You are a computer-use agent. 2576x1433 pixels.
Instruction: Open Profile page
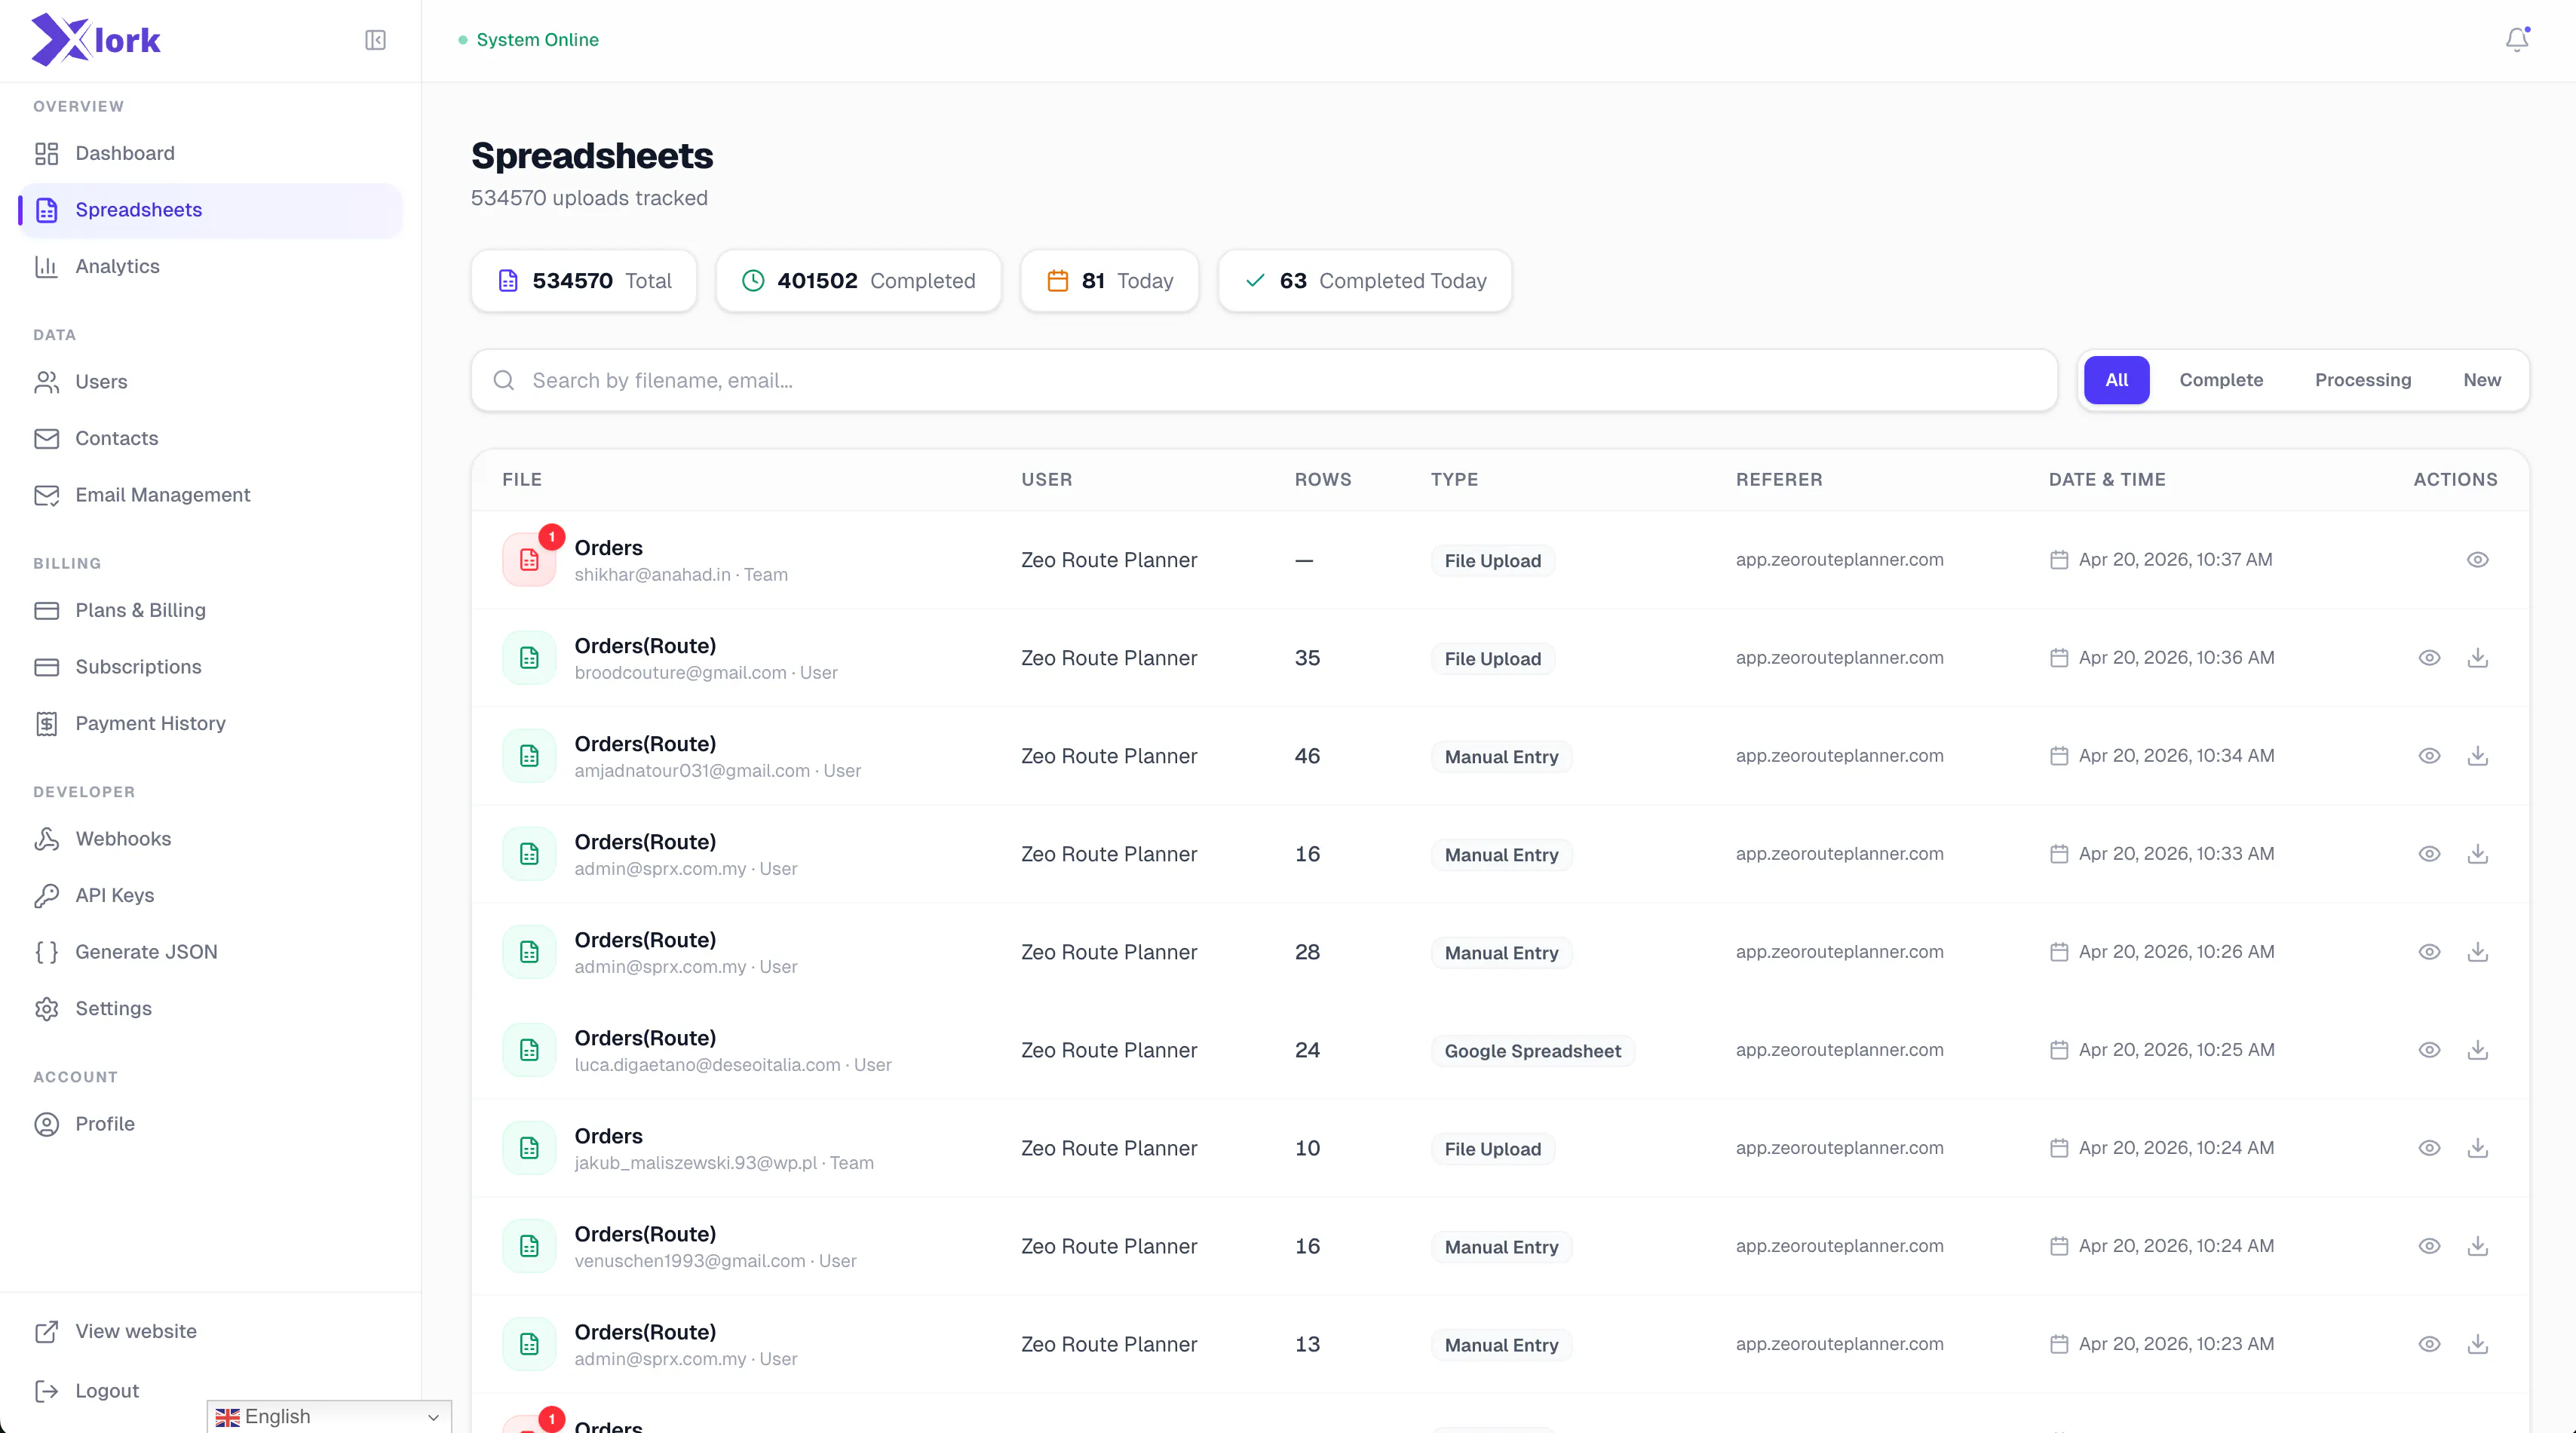pos(210,1124)
